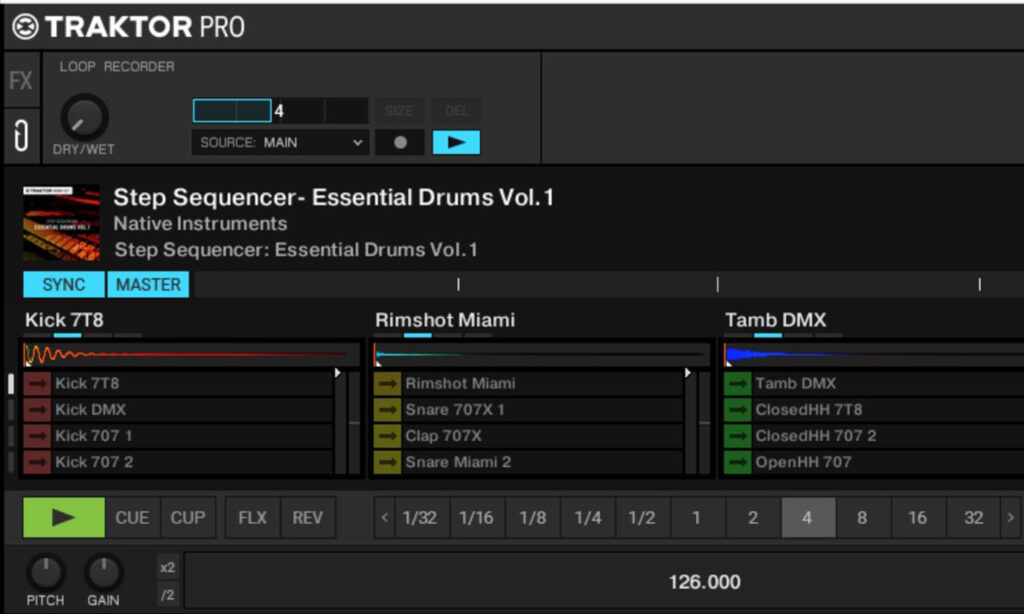Click the Loop Recorder progress bar
The image size is (1024, 614).
[280, 111]
